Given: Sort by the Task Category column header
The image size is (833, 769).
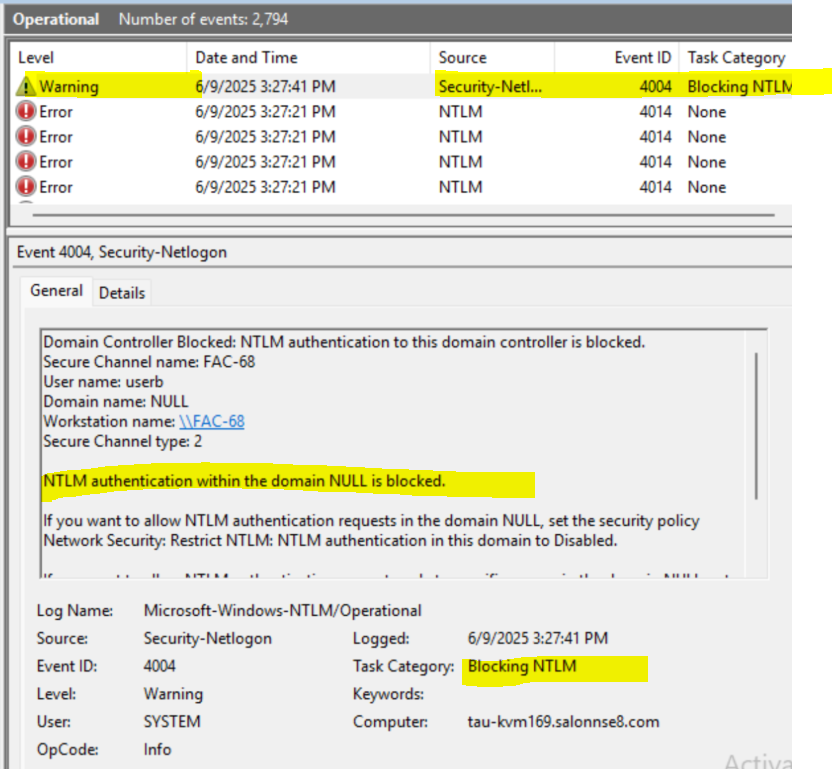Looking at the screenshot, I should (734, 57).
